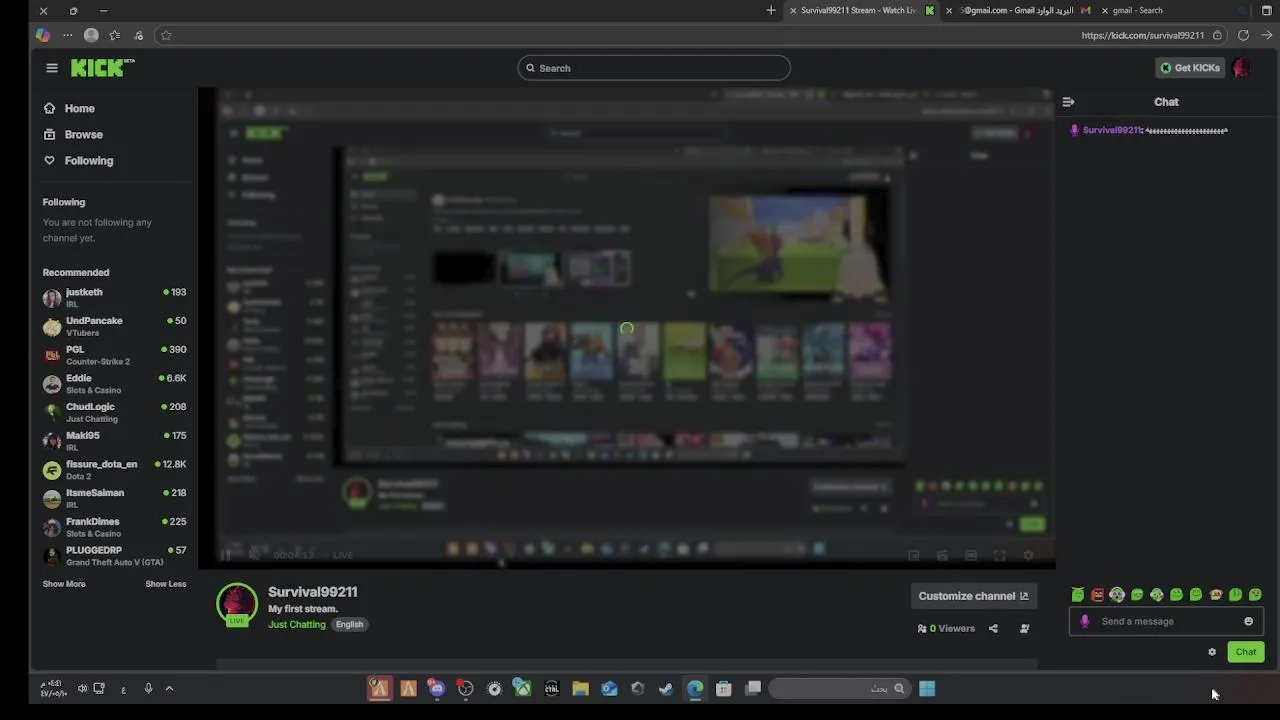This screenshot has height=720, width=1280.
Task: Insert the headphones emote in emote row
Action: 1117,595
